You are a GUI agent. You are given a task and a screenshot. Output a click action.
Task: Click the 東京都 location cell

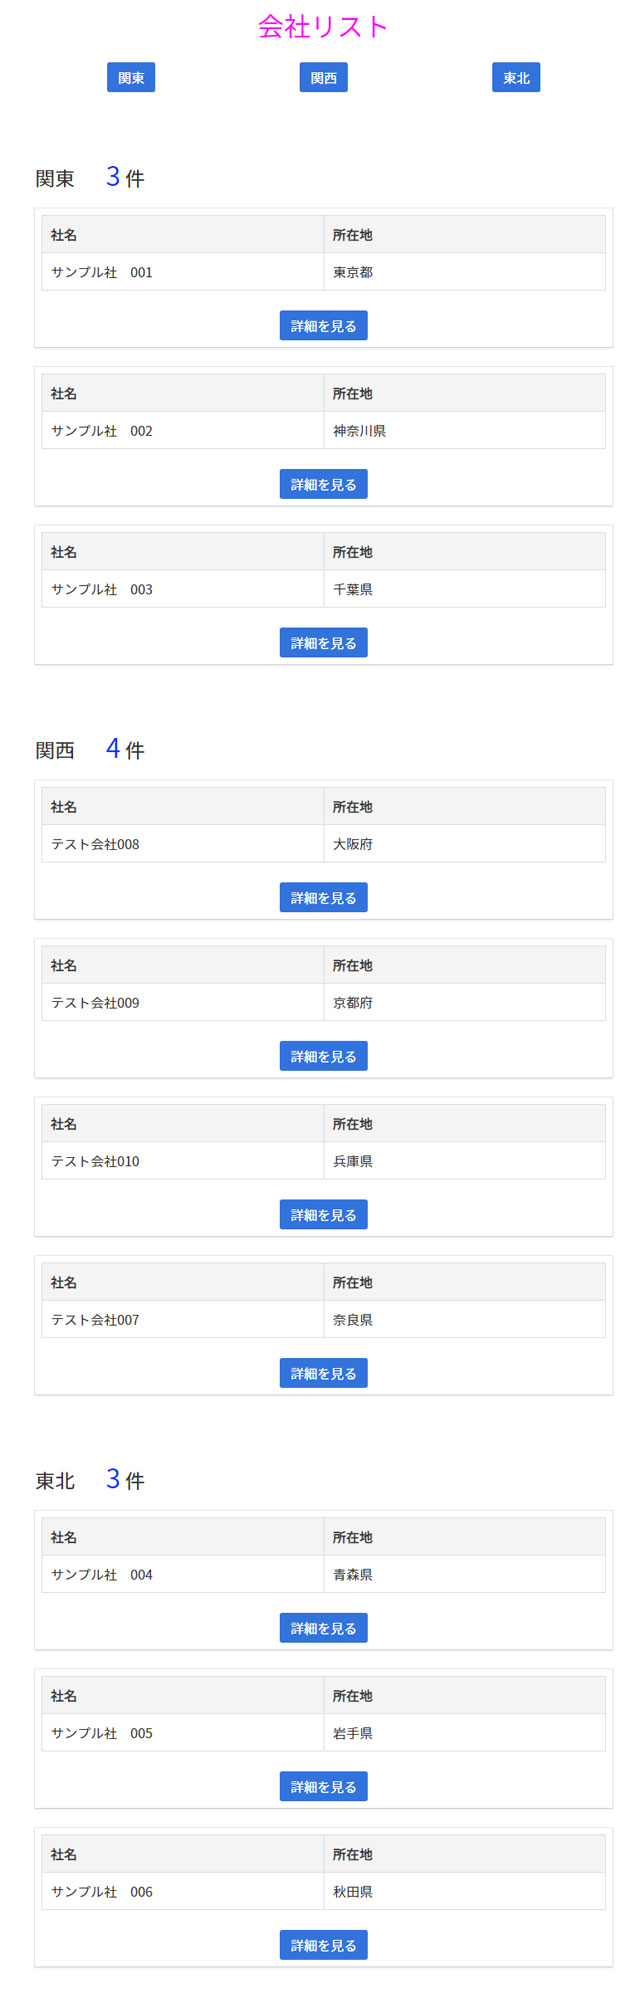point(465,272)
